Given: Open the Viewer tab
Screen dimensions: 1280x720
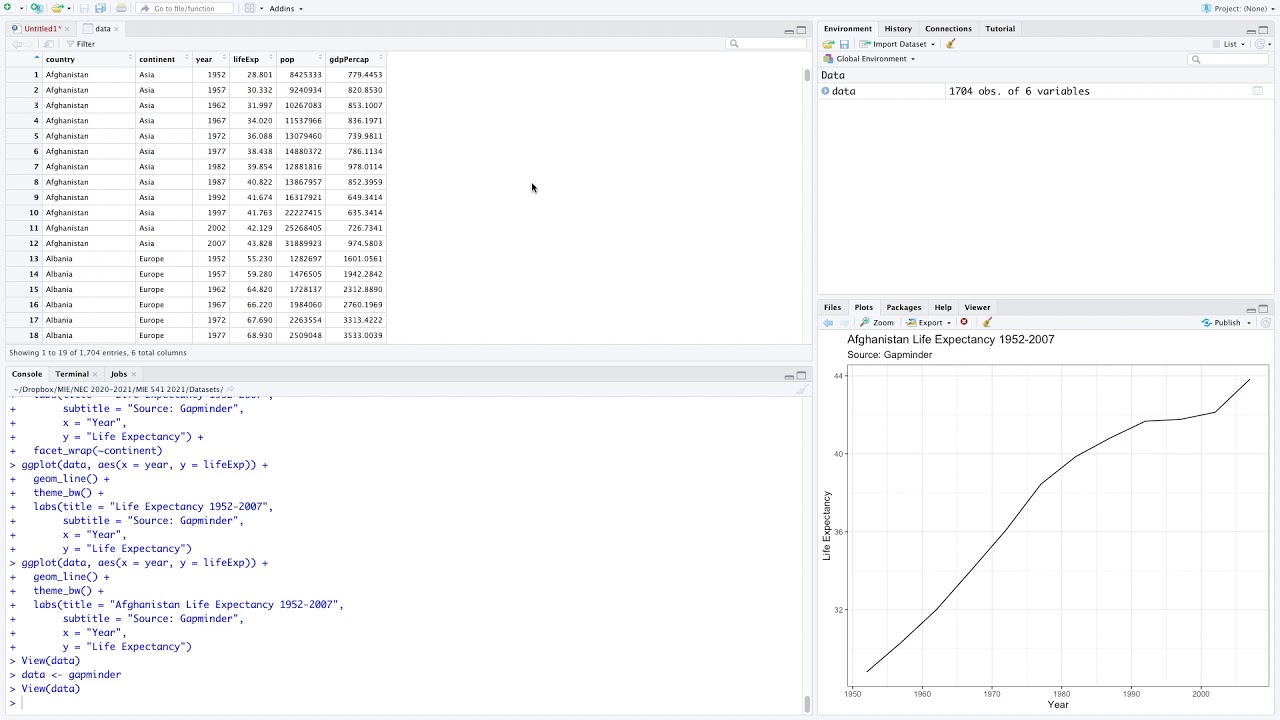Looking at the screenshot, I should 977,308.
